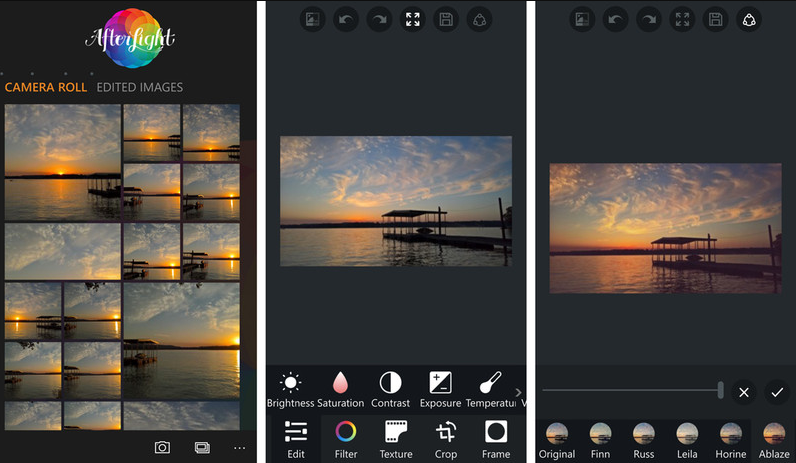This screenshot has width=796, height=463.
Task: Toggle fullscreen view in the middle editor
Action: [x=412, y=19]
